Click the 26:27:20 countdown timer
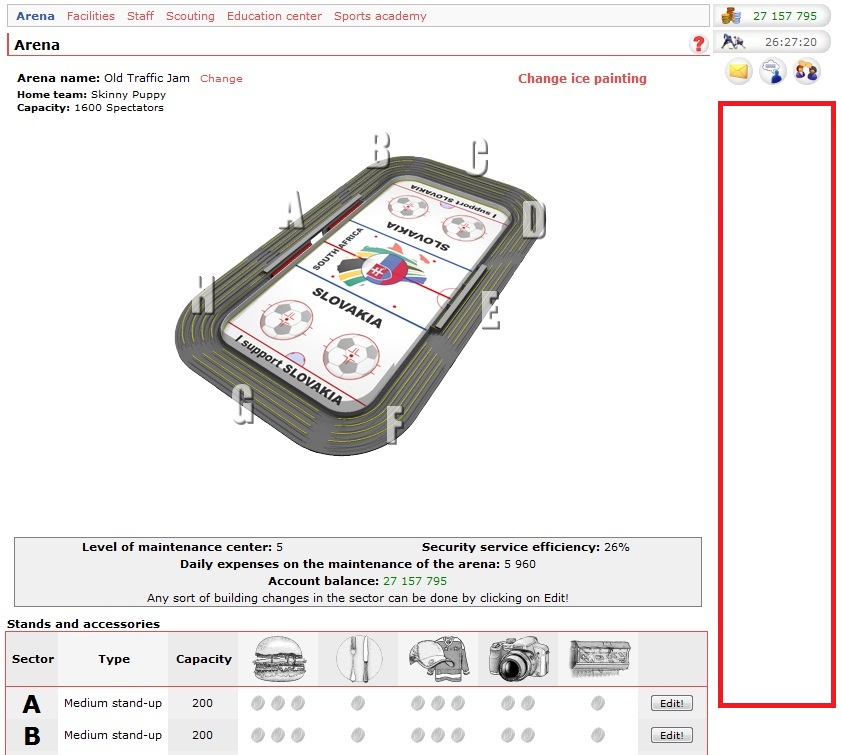841x755 pixels. point(791,42)
